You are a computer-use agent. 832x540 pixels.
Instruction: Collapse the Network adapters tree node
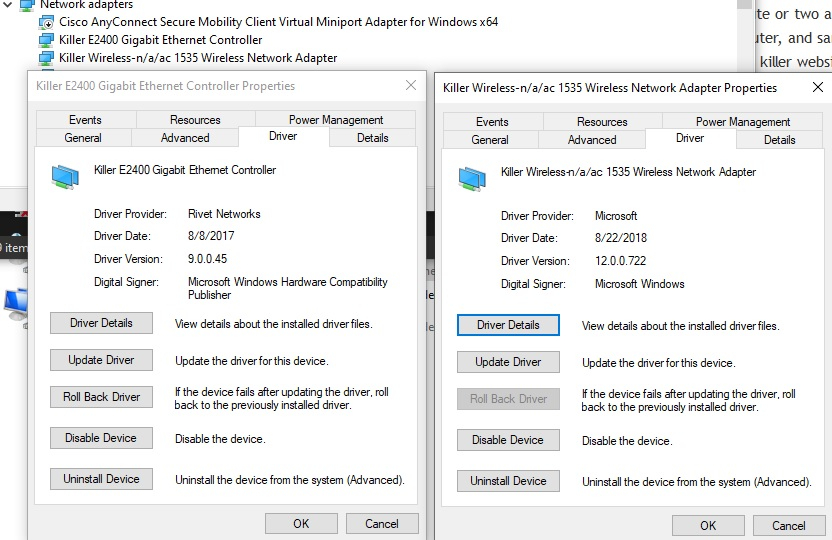[x=8, y=4]
